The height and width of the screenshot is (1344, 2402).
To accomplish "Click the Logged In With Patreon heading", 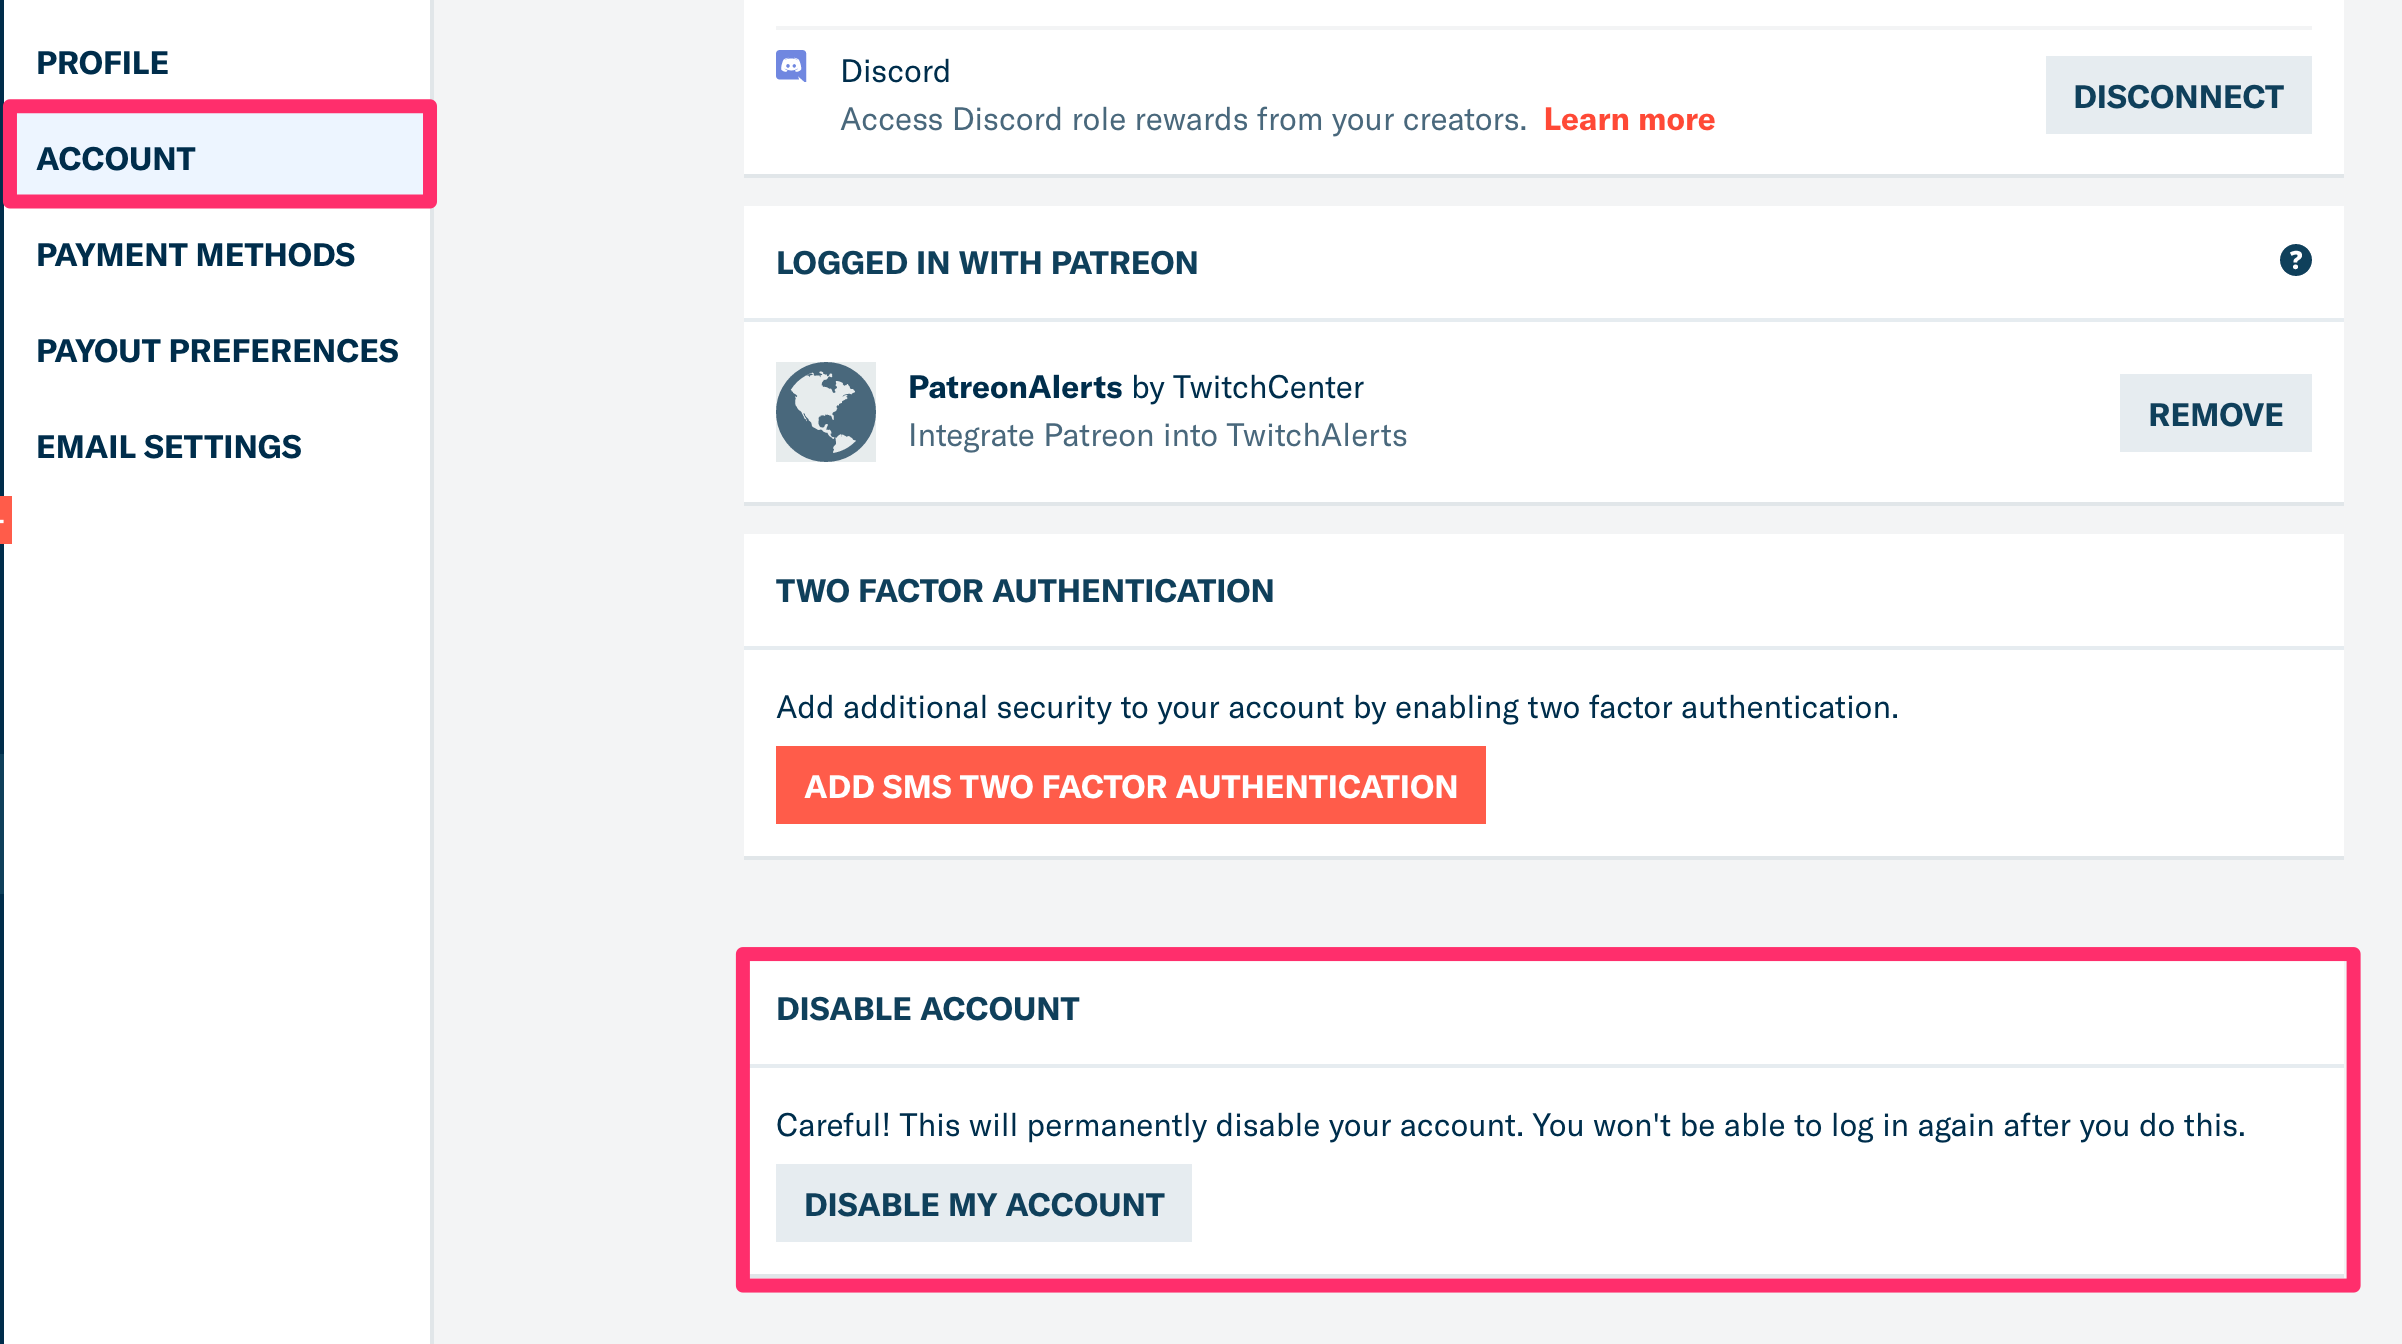I will pos(986,263).
